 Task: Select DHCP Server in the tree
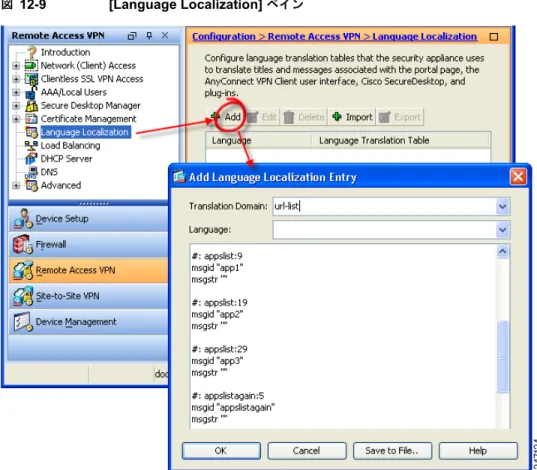tap(66, 159)
